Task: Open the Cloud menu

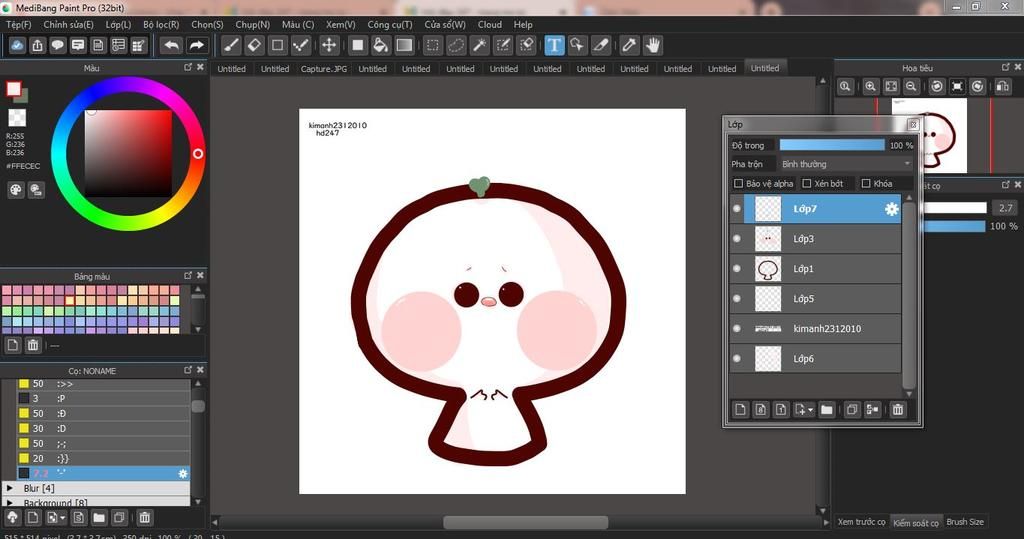Action: (490, 24)
